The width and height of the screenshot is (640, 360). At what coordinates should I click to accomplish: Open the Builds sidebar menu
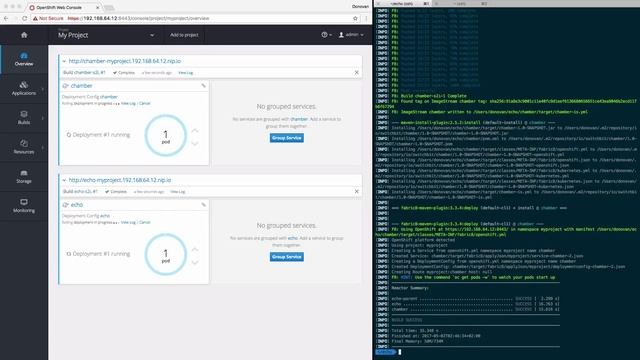(x=24, y=118)
